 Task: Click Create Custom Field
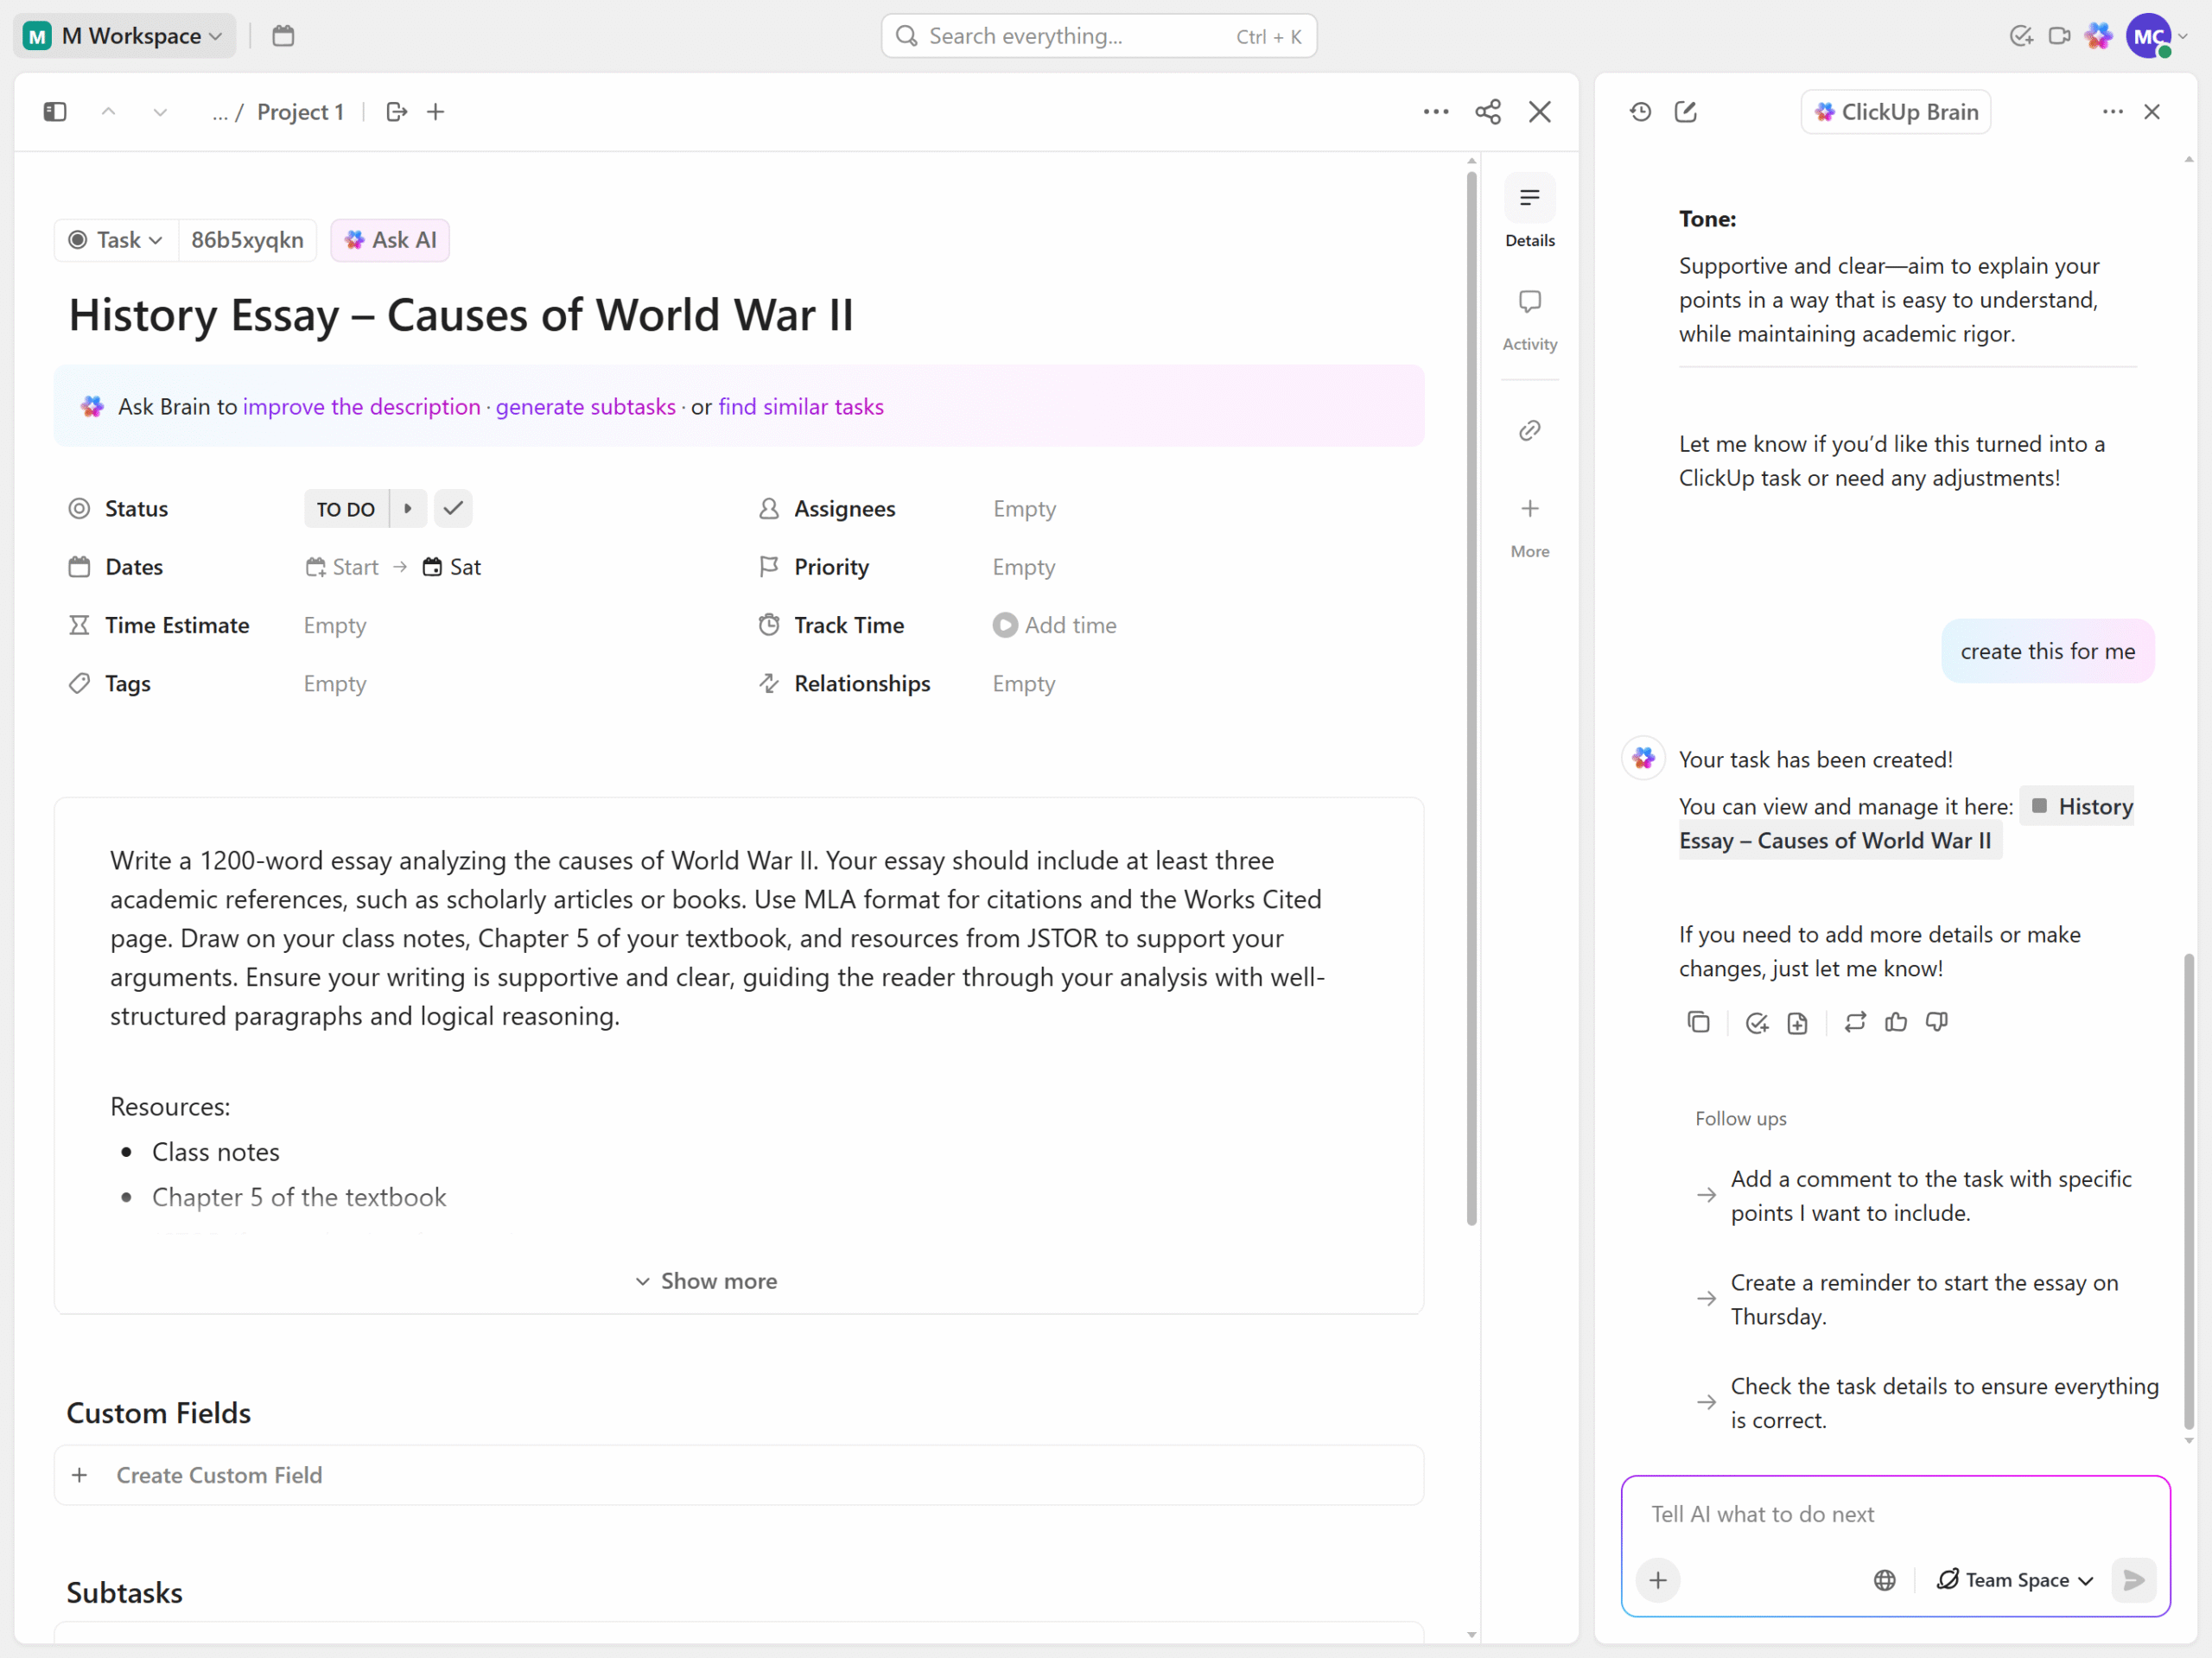pyautogui.click(x=739, y=1475)
